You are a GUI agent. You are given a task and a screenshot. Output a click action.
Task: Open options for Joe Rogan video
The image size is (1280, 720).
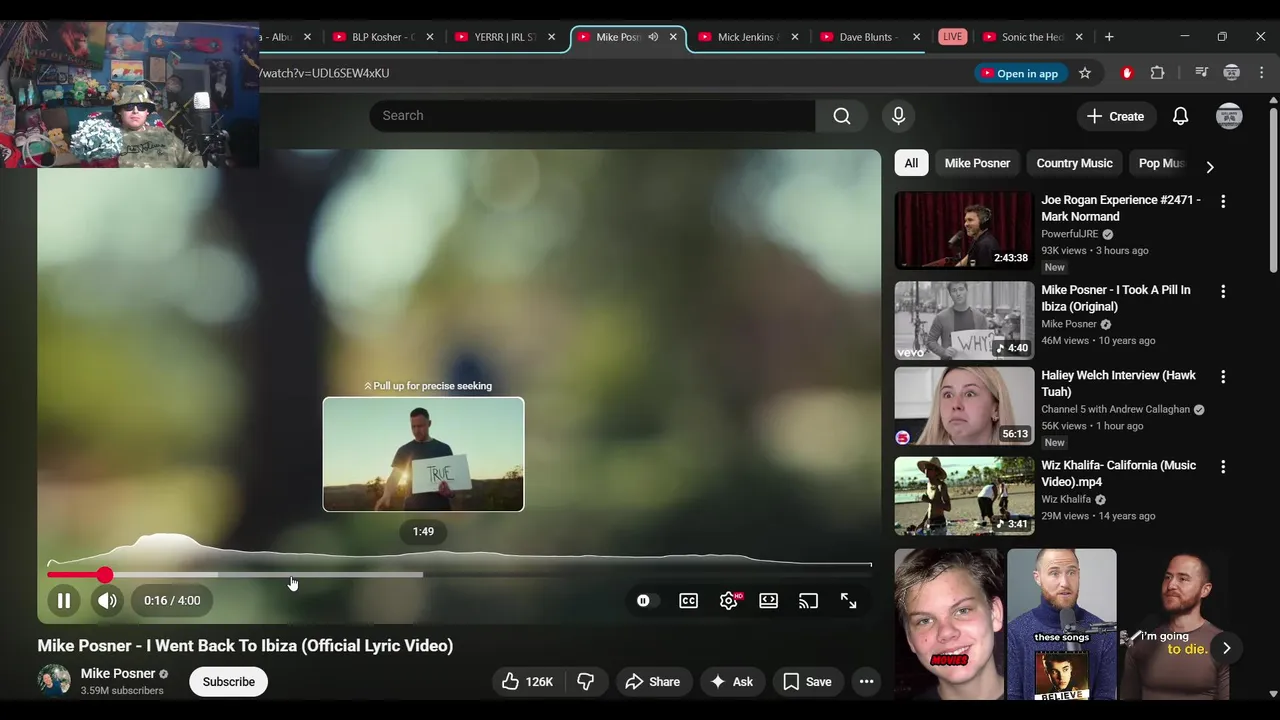(x=1222, y=201)
